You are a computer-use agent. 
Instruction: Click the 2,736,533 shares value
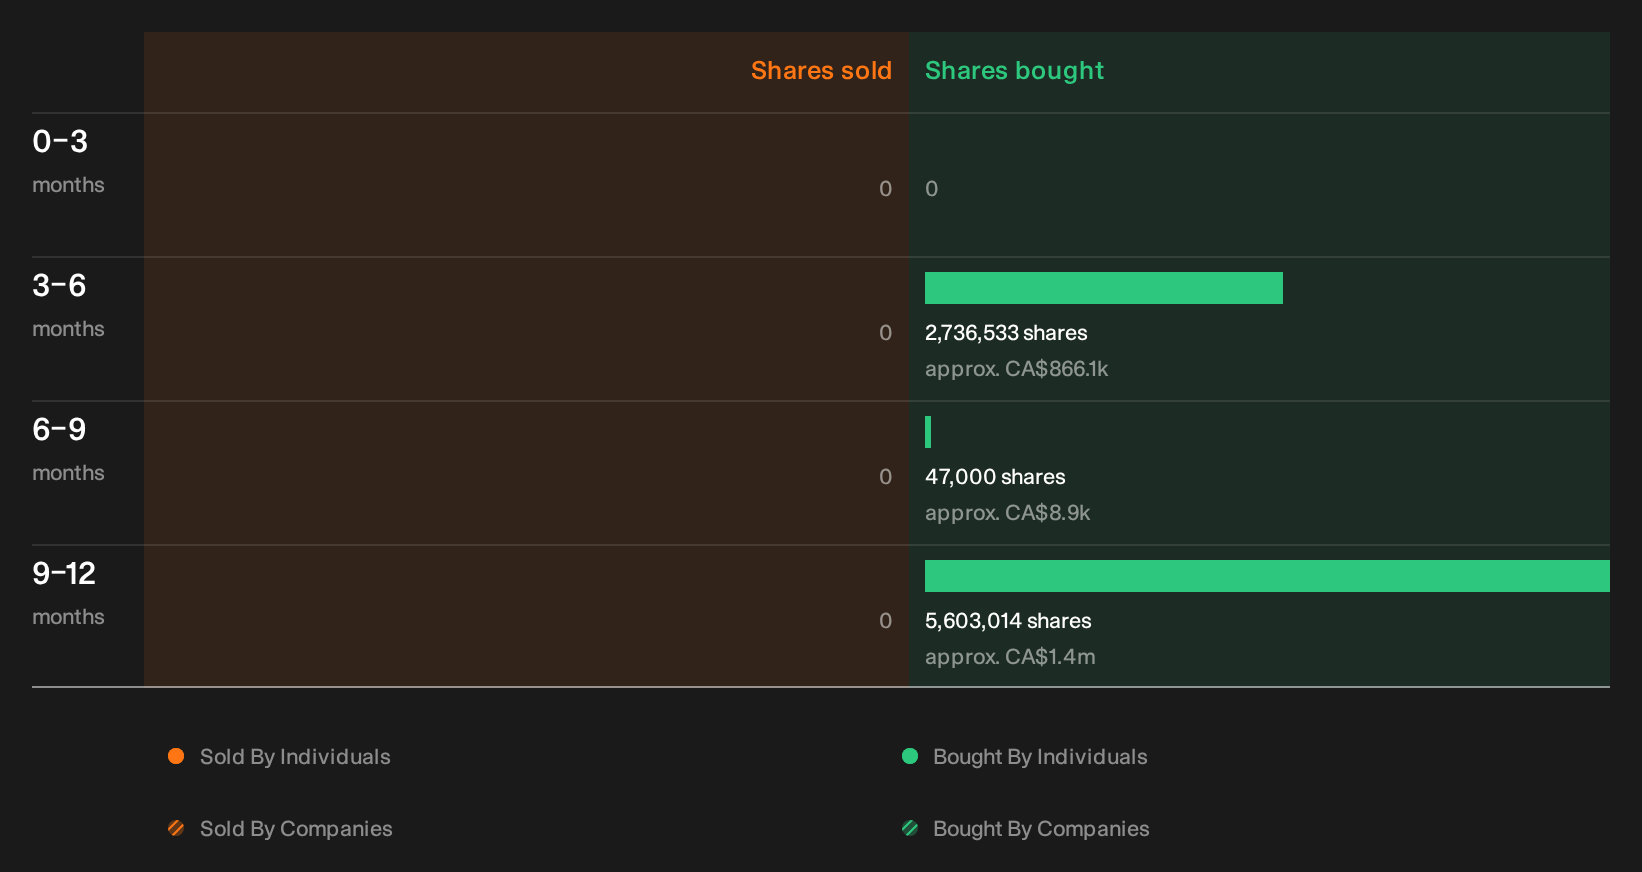click(x=1006, y=333)
